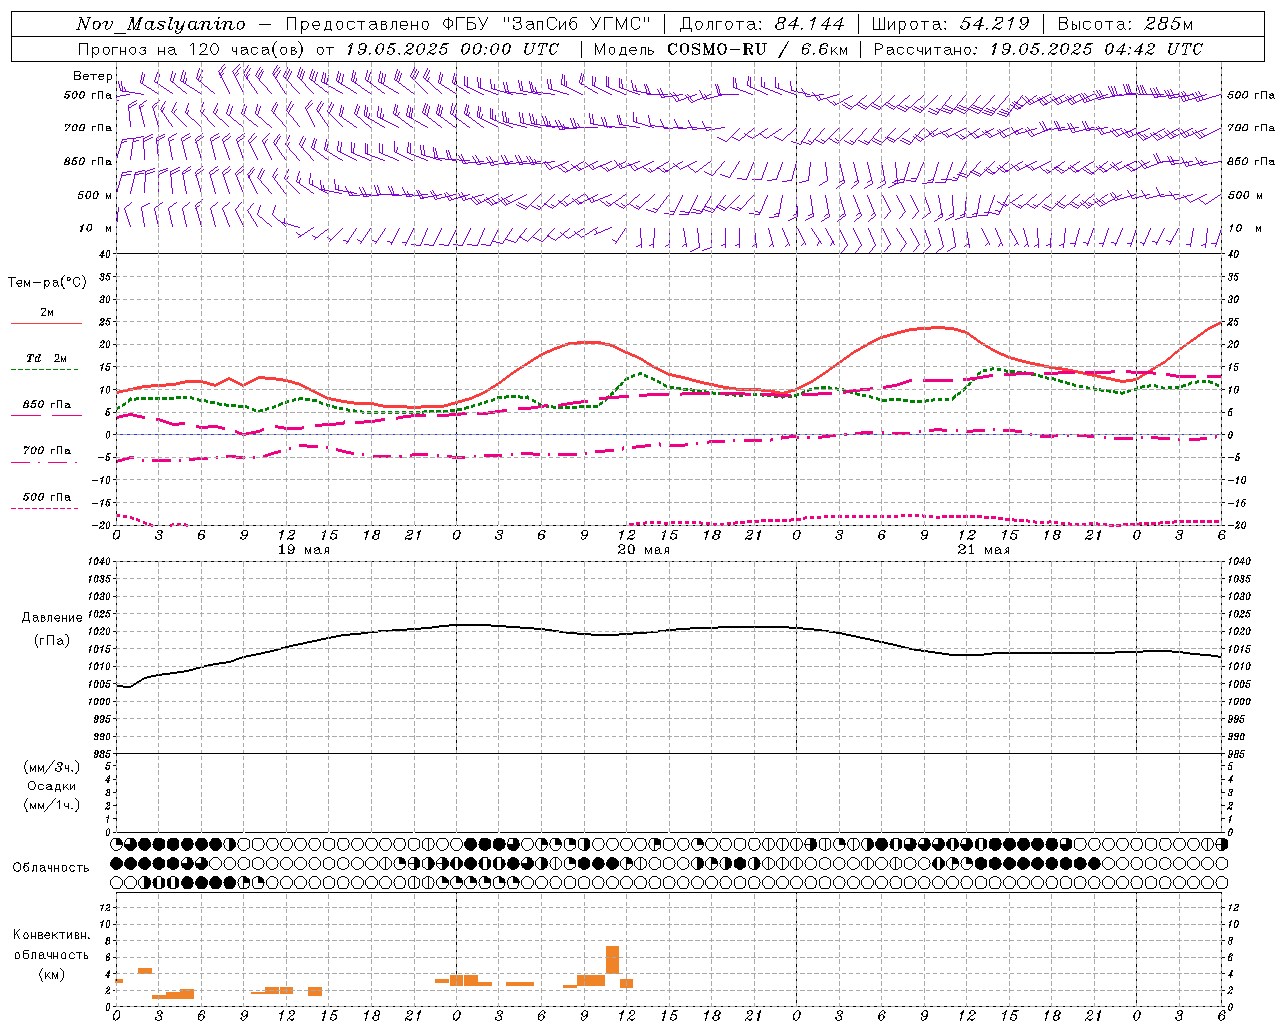Click the dashed 850 гПа temperature legend line
The height and width of the screenshot is (1024, 1280).
[x=46, y=415]
